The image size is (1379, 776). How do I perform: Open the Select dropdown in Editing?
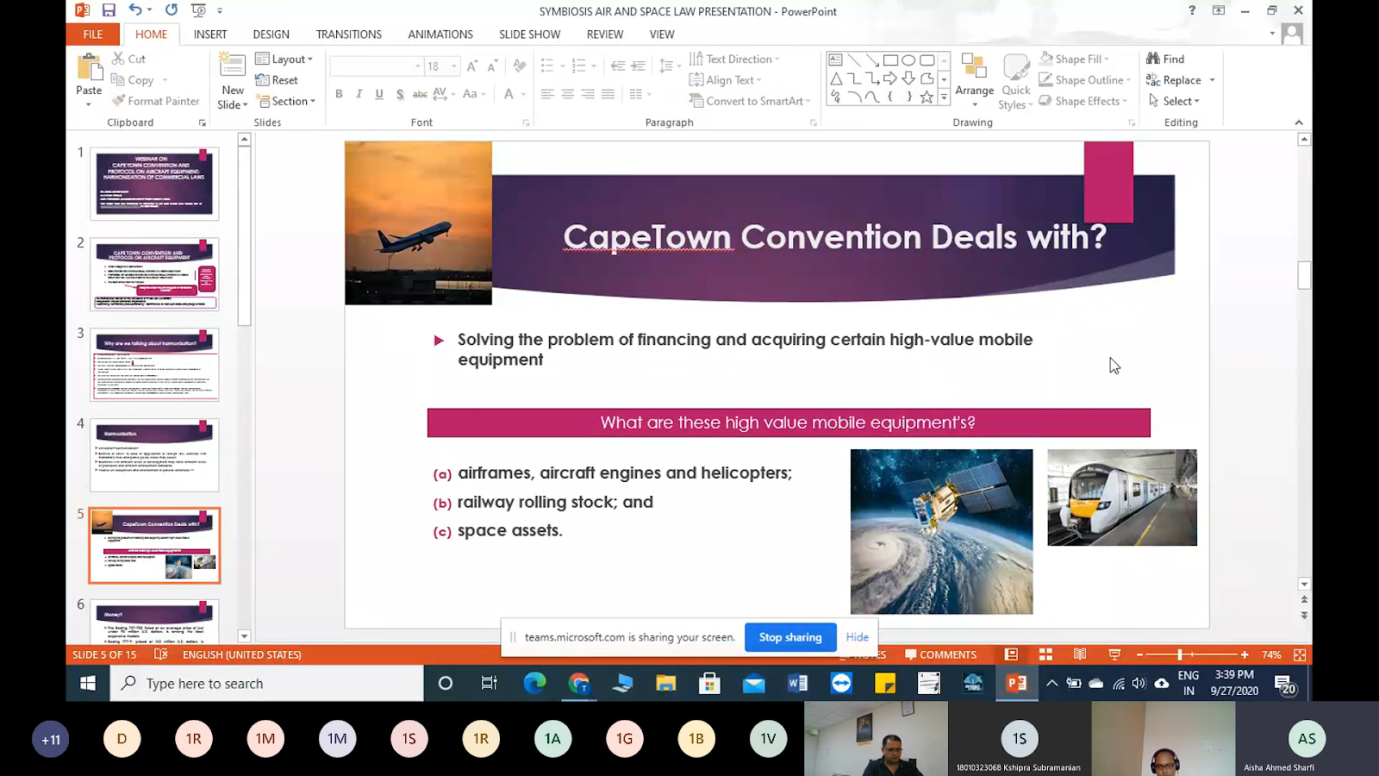[x=1174, y=101]
